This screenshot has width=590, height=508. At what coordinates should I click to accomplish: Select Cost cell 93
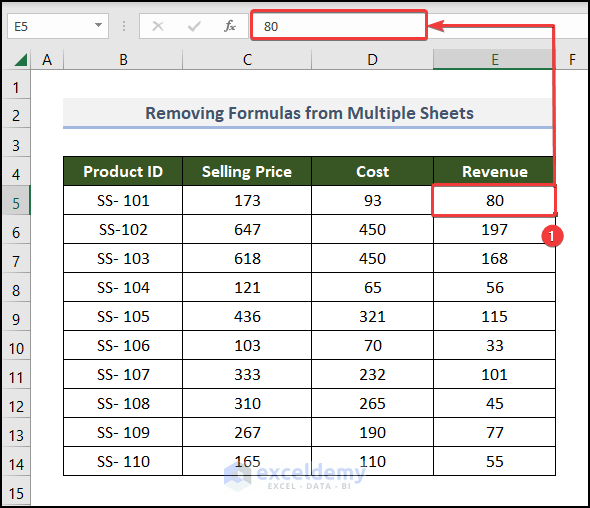(x=373, y=200)
